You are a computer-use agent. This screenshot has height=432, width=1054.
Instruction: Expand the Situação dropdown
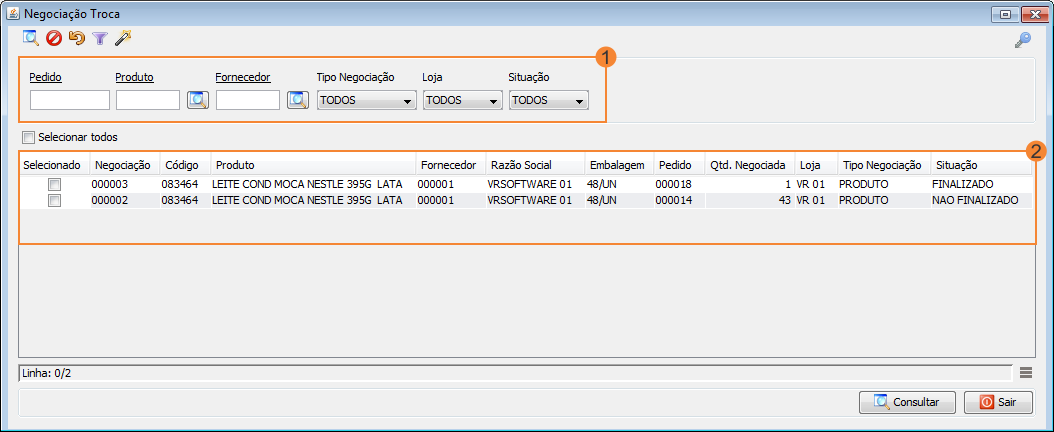click(x=548, y=101)
